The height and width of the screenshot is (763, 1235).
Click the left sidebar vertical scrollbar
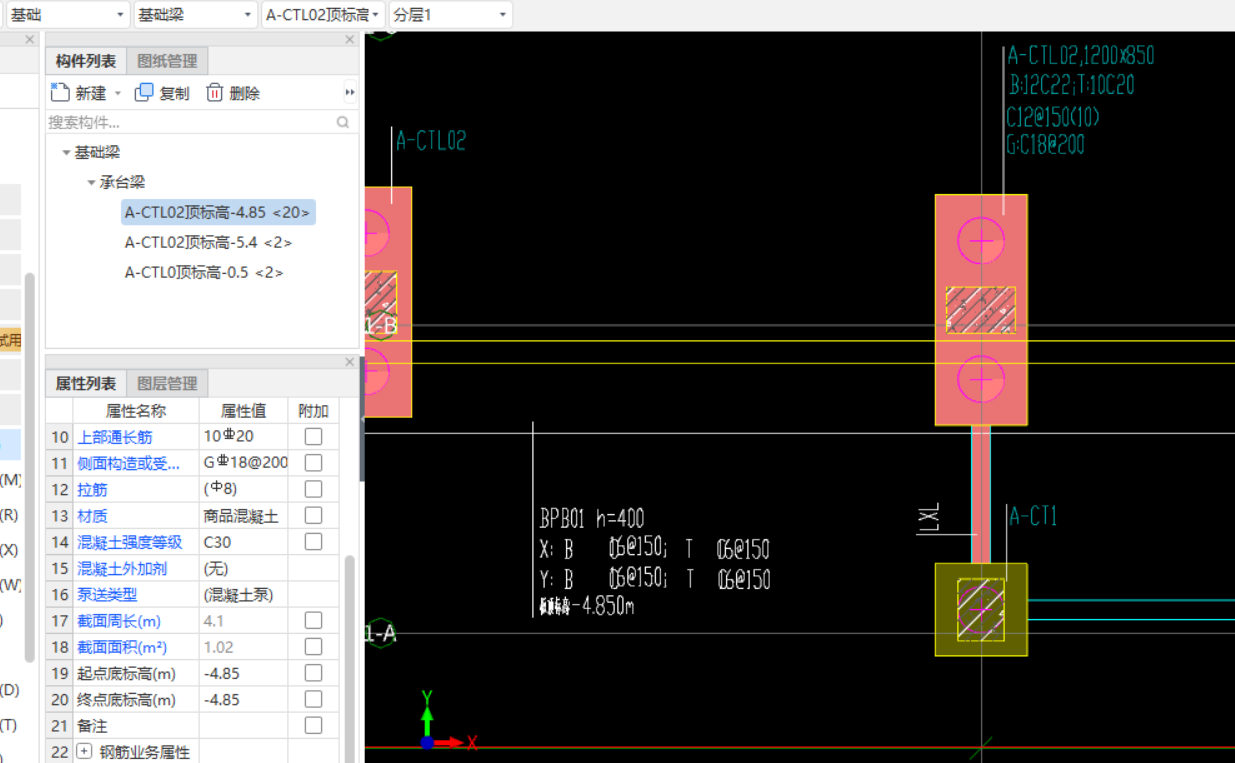click(x=30, y=465)
